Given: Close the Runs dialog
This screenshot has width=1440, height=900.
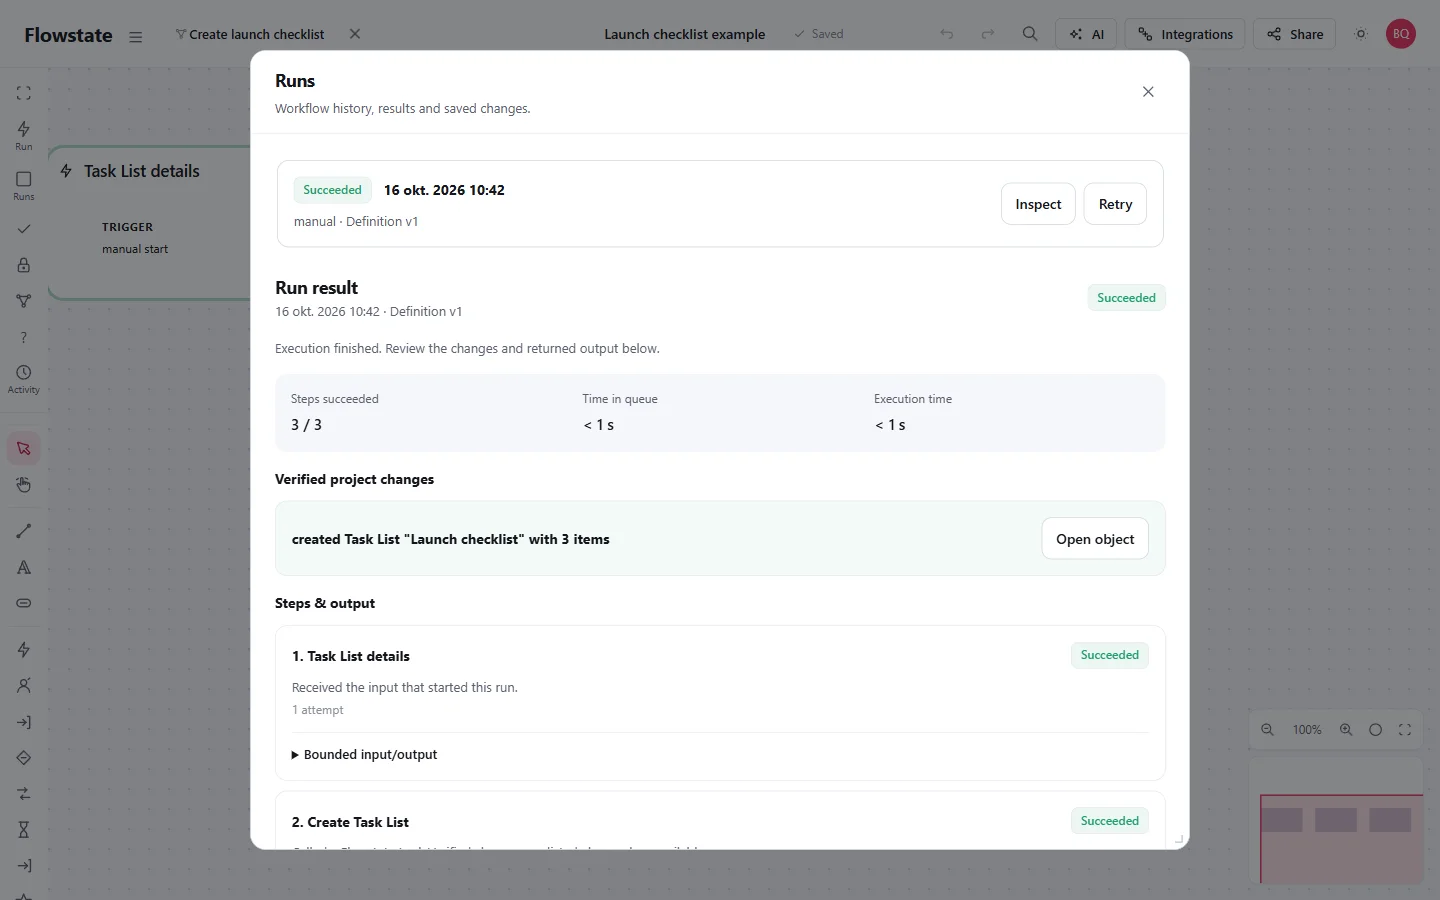Looking at the screenshot, I should coord(1148,92).
